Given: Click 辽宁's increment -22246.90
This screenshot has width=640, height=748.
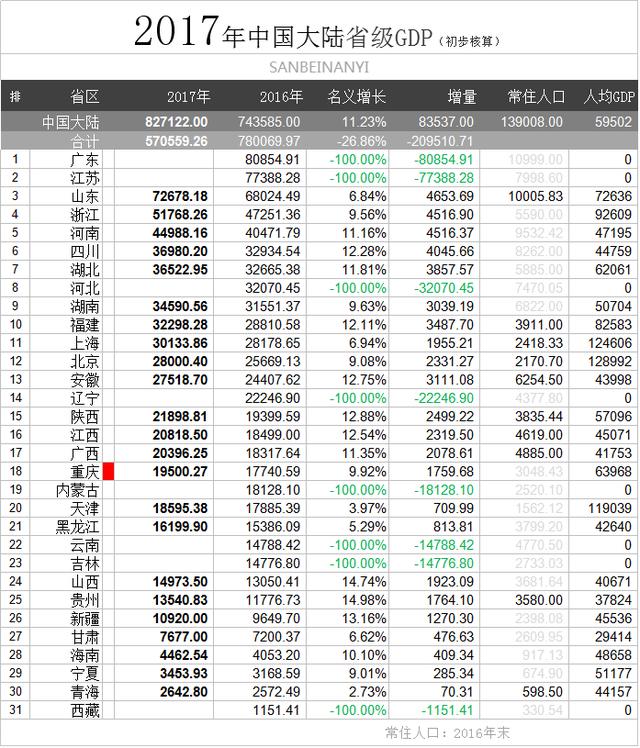Looking at the screenshot, I should point(444,398).
